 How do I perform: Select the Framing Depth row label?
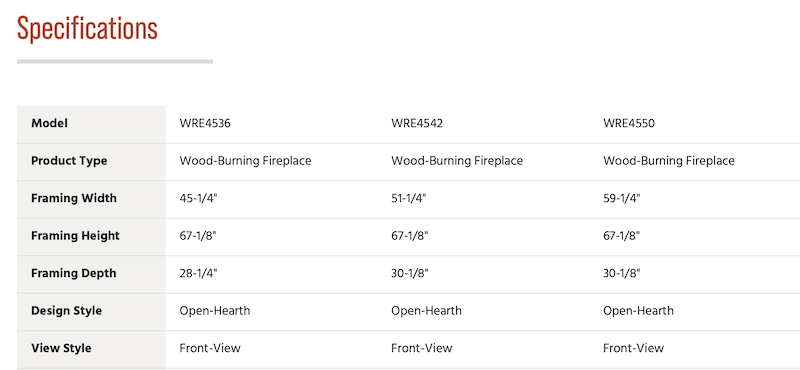click(74, 273)
